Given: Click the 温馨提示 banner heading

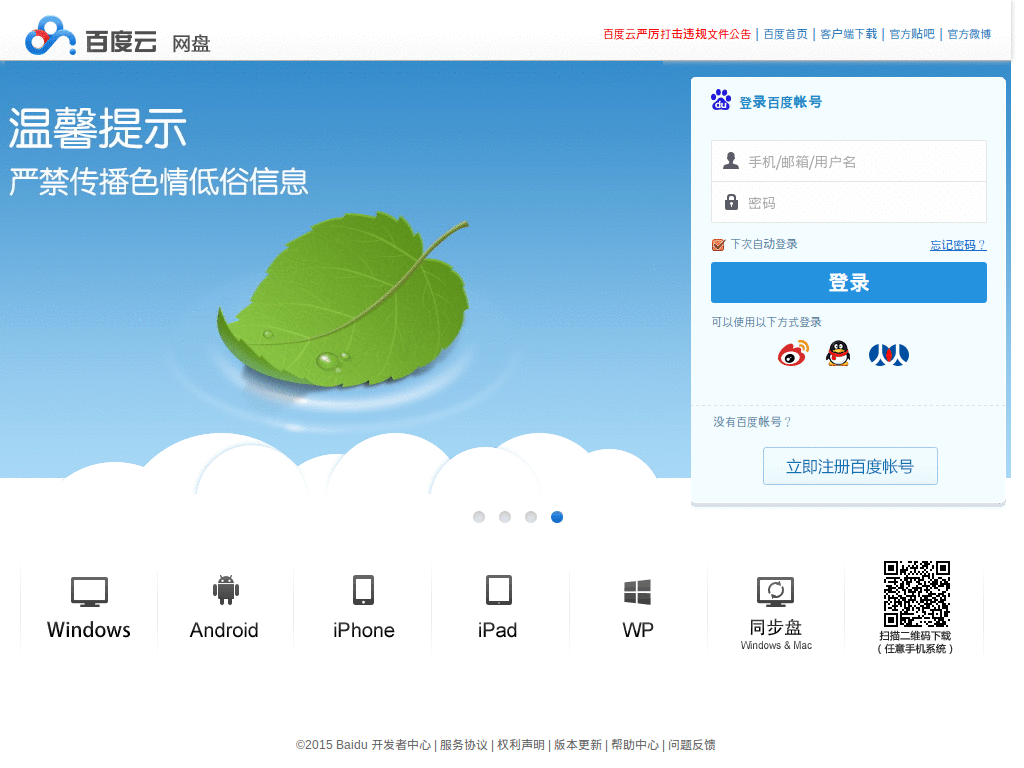Looking at the screenshot, I should tap(98, 128).
